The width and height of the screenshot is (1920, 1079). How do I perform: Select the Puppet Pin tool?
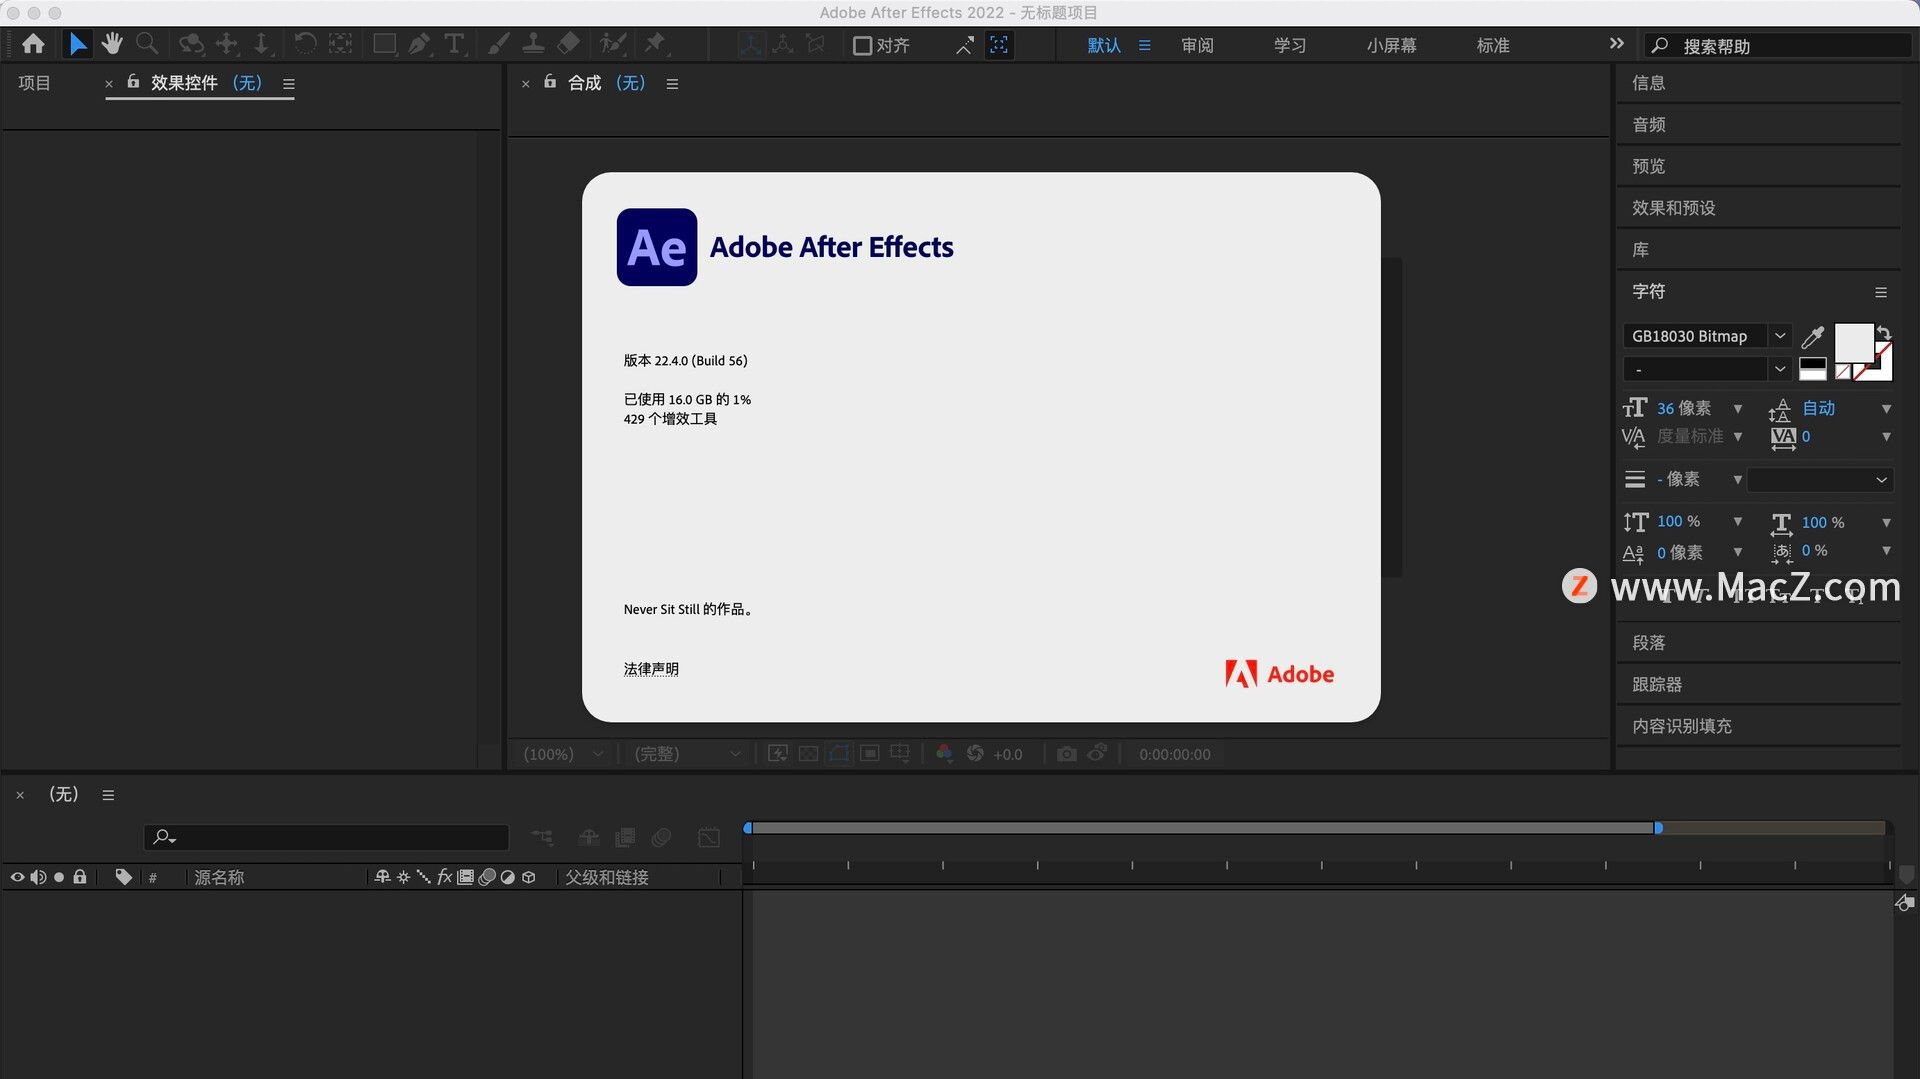pos(657,43)
